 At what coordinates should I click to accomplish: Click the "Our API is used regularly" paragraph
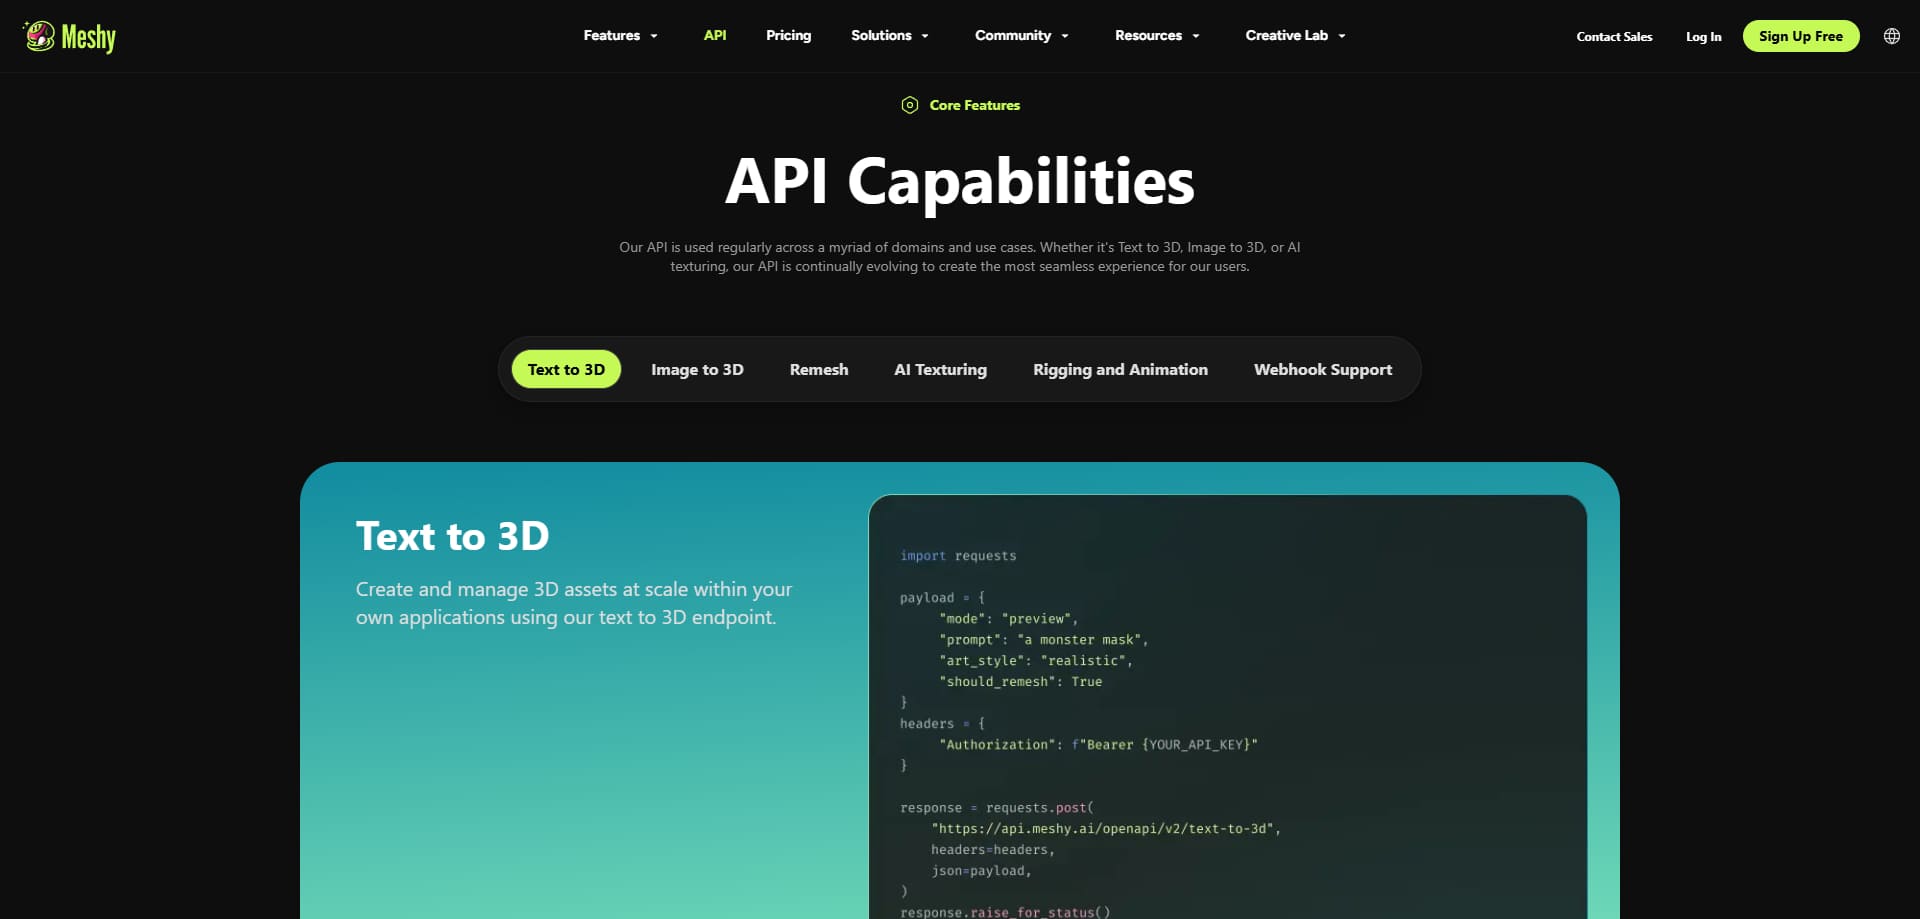pyautogui.click(x=960, y=257)
